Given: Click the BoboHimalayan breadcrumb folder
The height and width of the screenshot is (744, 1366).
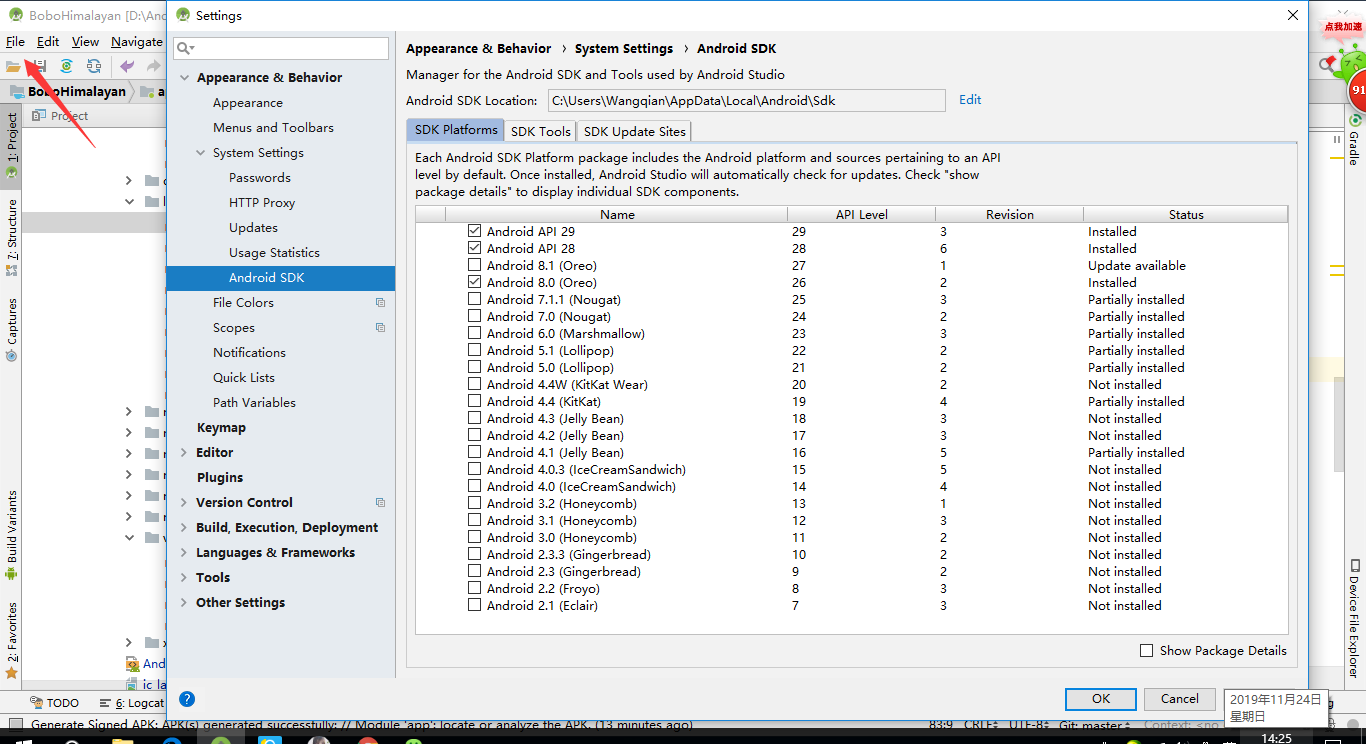Looking at the screenshot, I should tap(68, 91).
